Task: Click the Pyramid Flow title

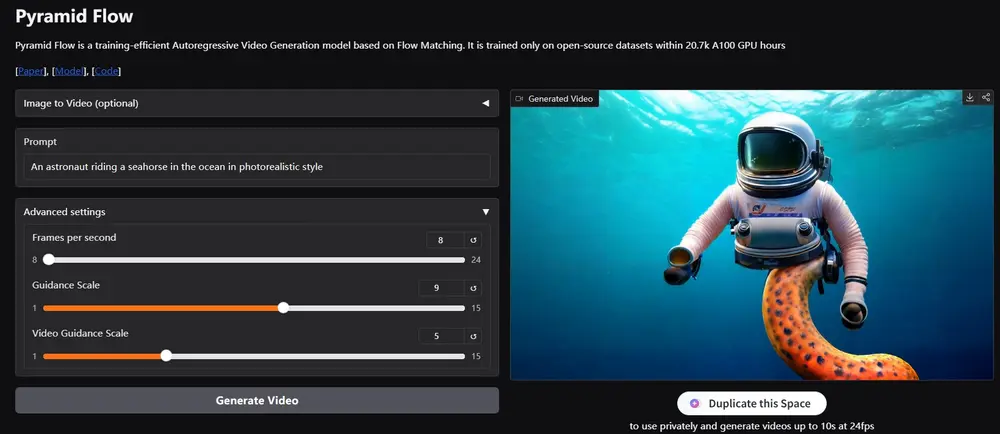Action: click(74, 17)
